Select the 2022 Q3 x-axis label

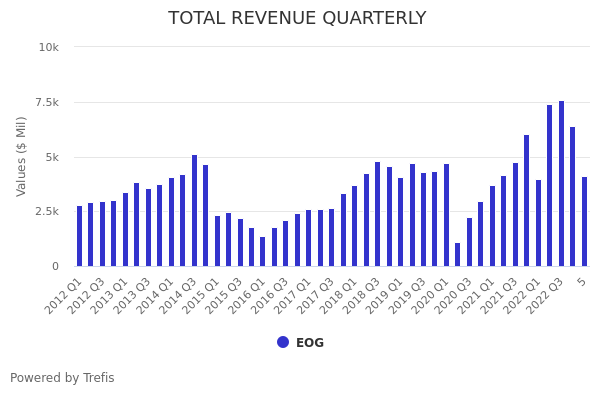544,295
